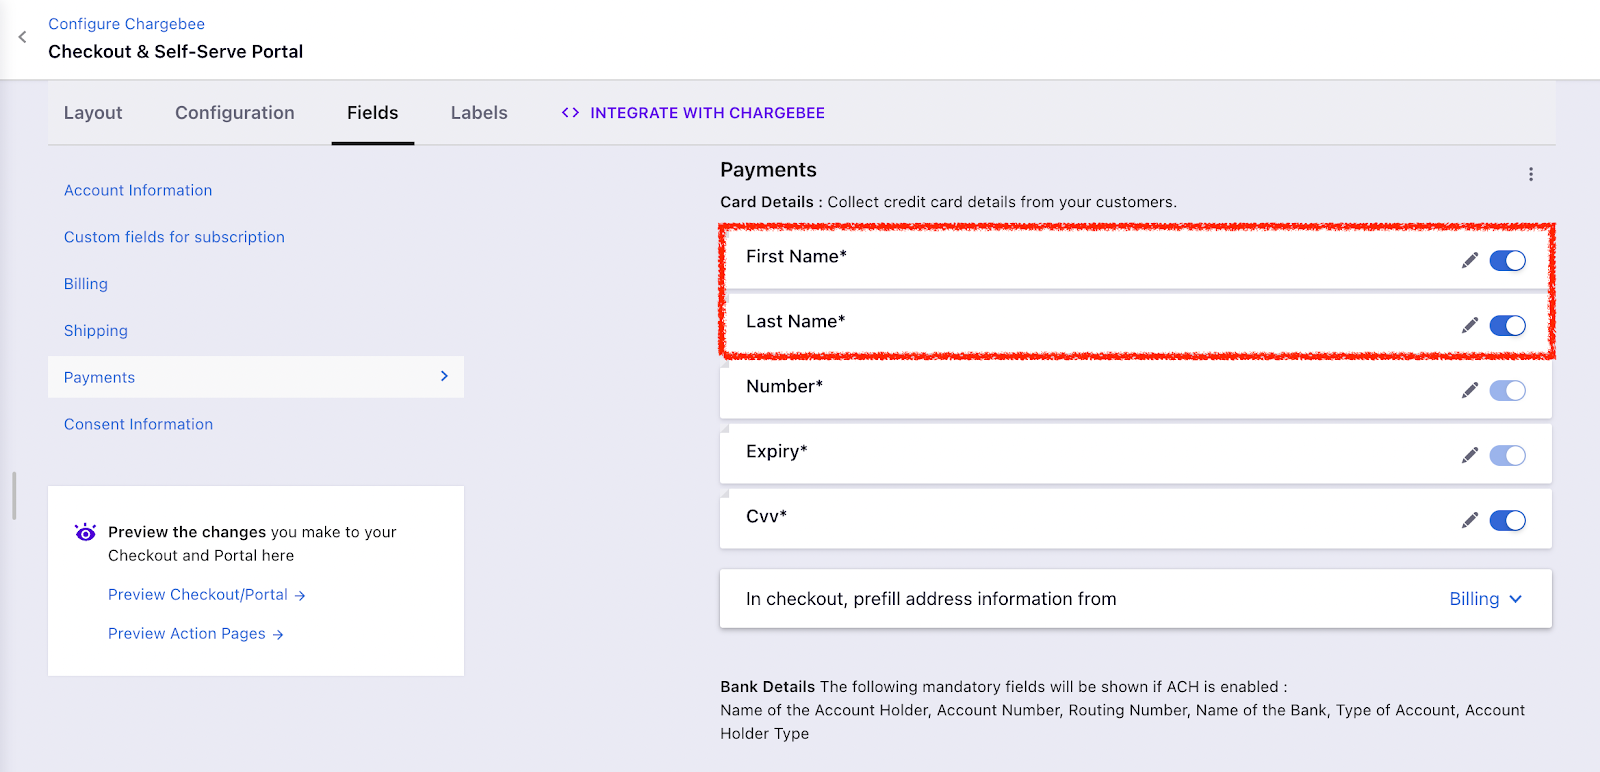The image size is (1600, 772).
Task: Click the pencil icon for Last Name
Action: tap(1469, 326)
